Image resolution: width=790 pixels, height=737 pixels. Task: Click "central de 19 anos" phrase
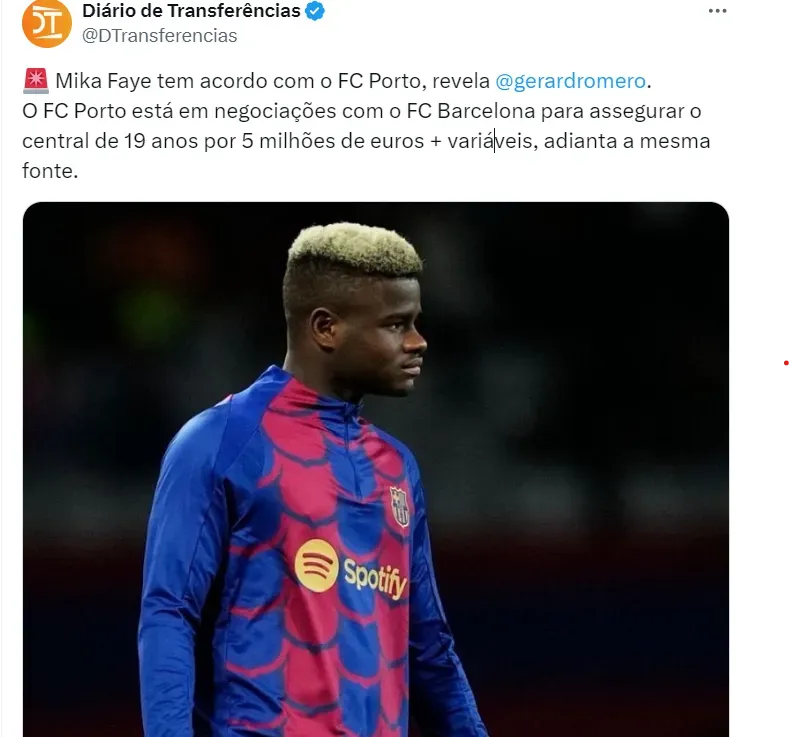tap(109, 141)
